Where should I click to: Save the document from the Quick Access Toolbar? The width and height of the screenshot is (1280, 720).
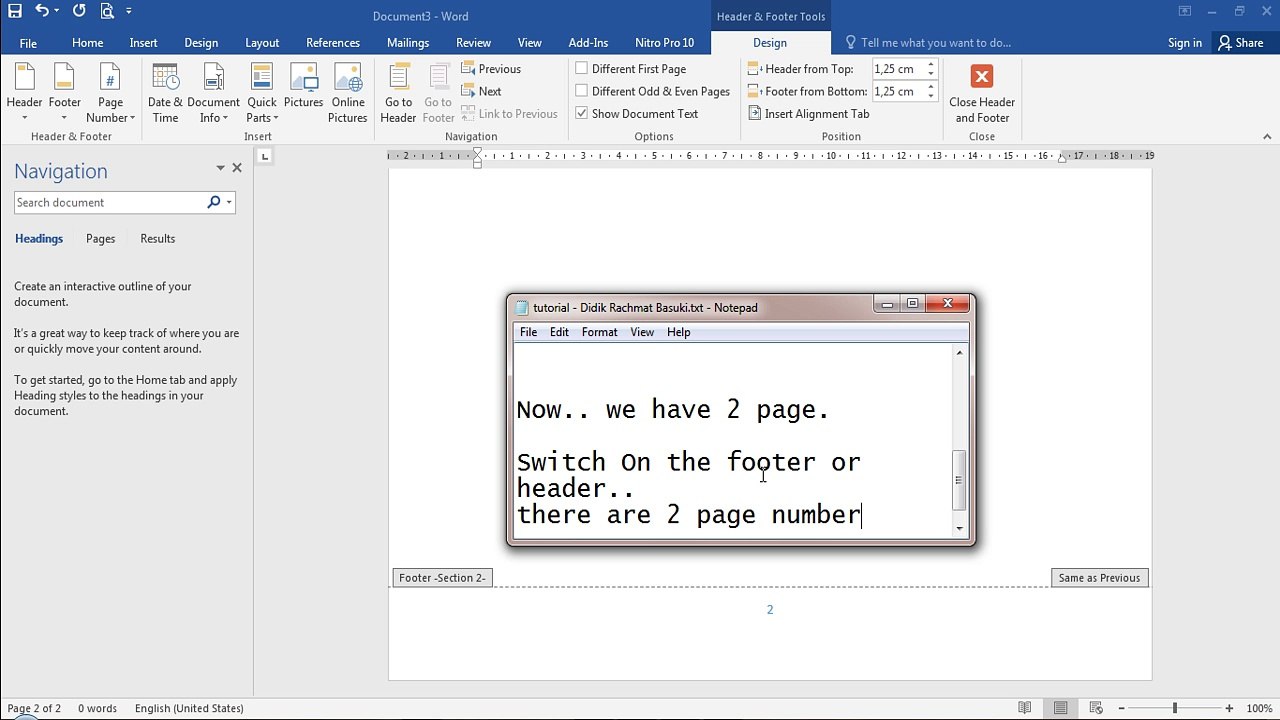[15, 11]
